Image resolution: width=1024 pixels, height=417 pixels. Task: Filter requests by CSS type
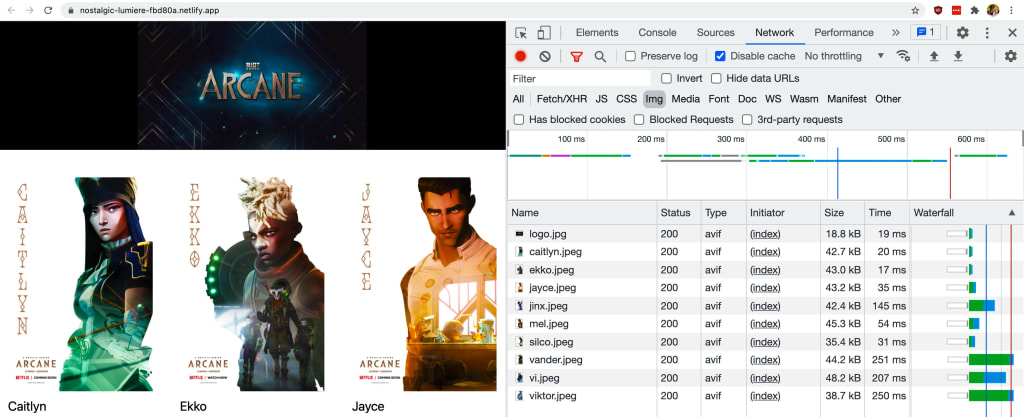click(x=626, y=99)
